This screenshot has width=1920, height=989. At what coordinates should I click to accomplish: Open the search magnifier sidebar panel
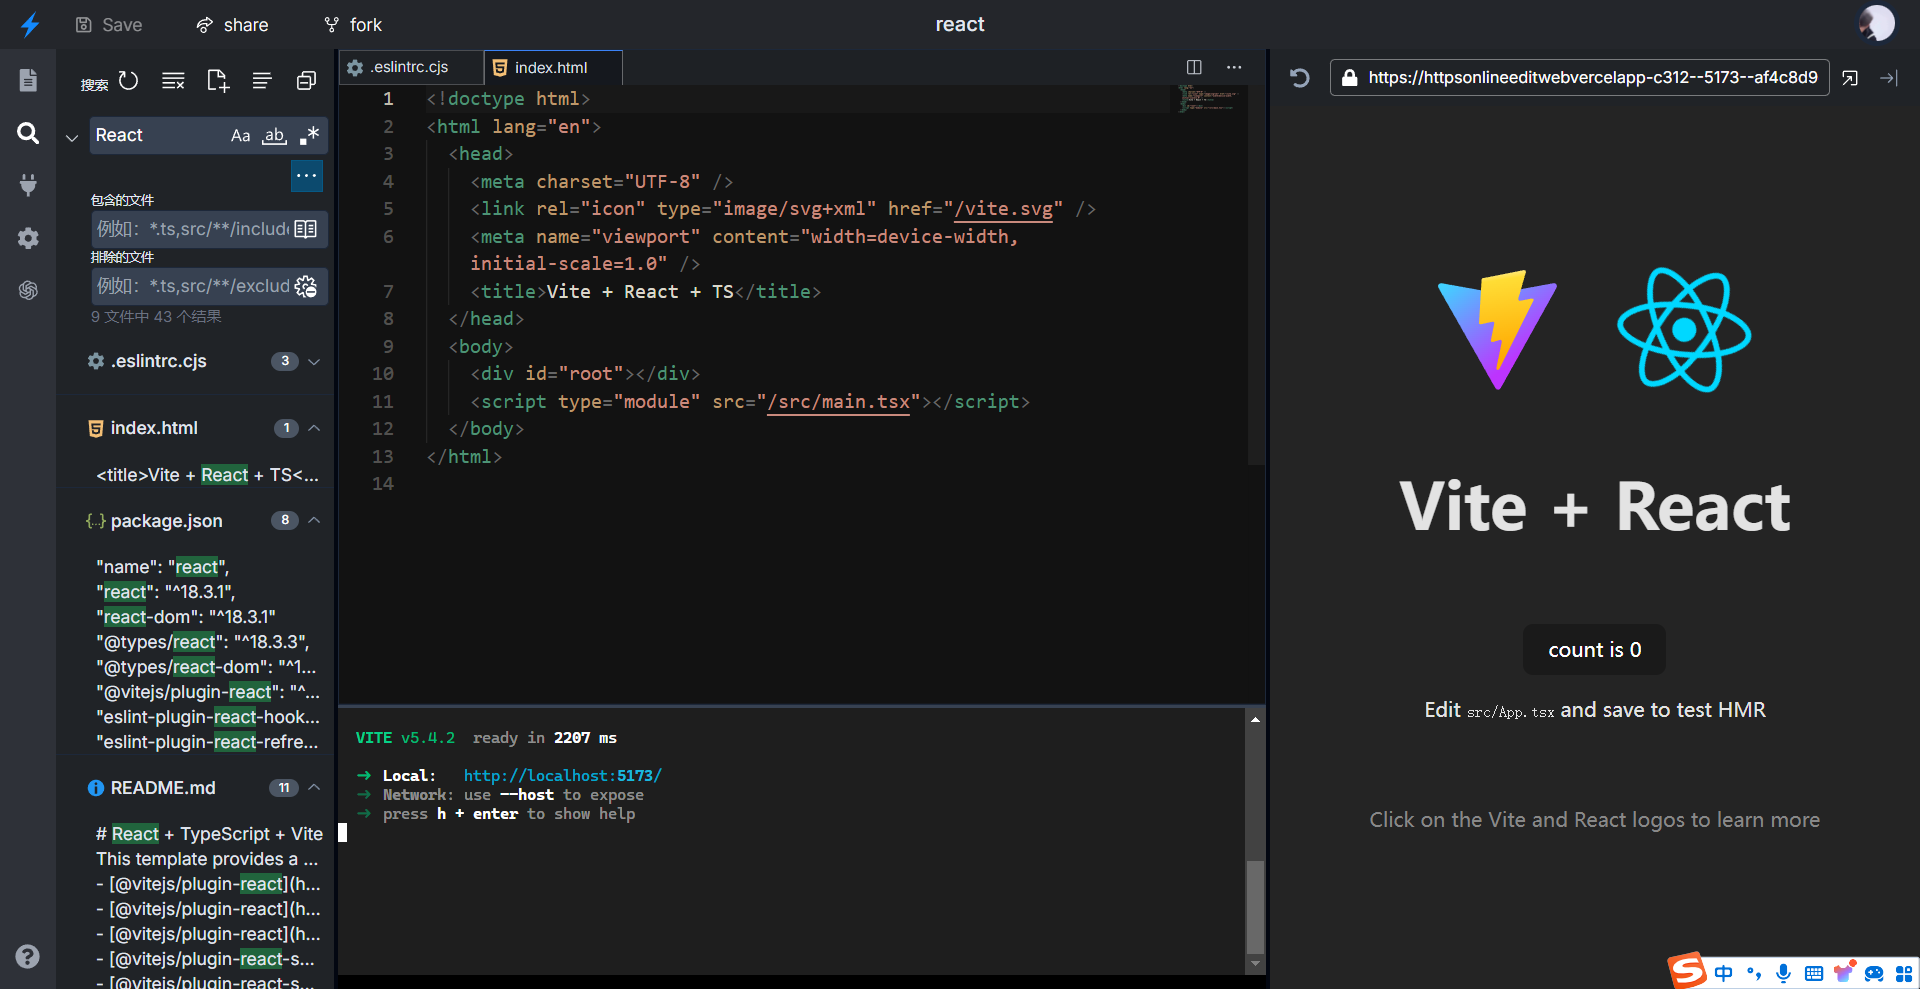tap(28, 133)
